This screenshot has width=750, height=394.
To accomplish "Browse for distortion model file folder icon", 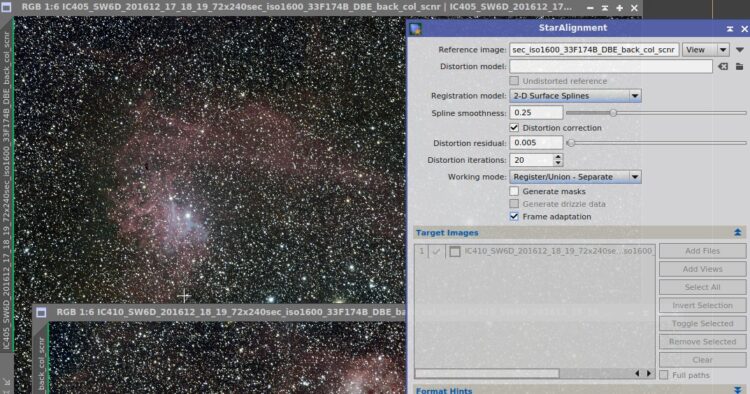I will (739, 66).
